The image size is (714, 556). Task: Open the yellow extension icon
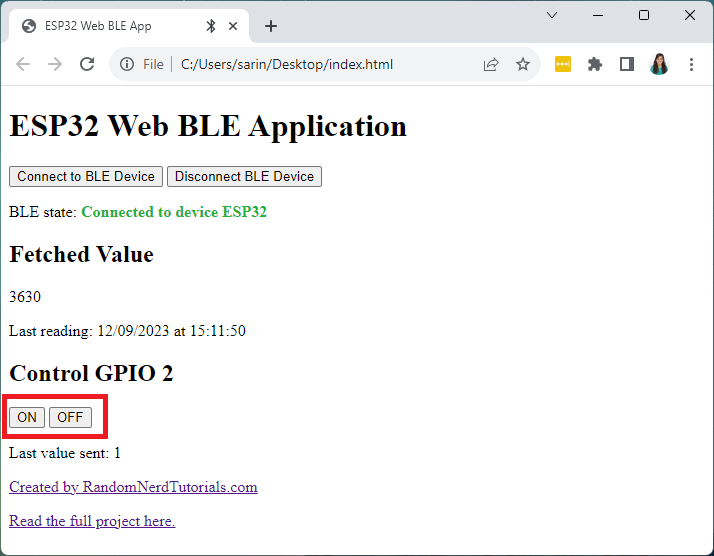point(563,64)
